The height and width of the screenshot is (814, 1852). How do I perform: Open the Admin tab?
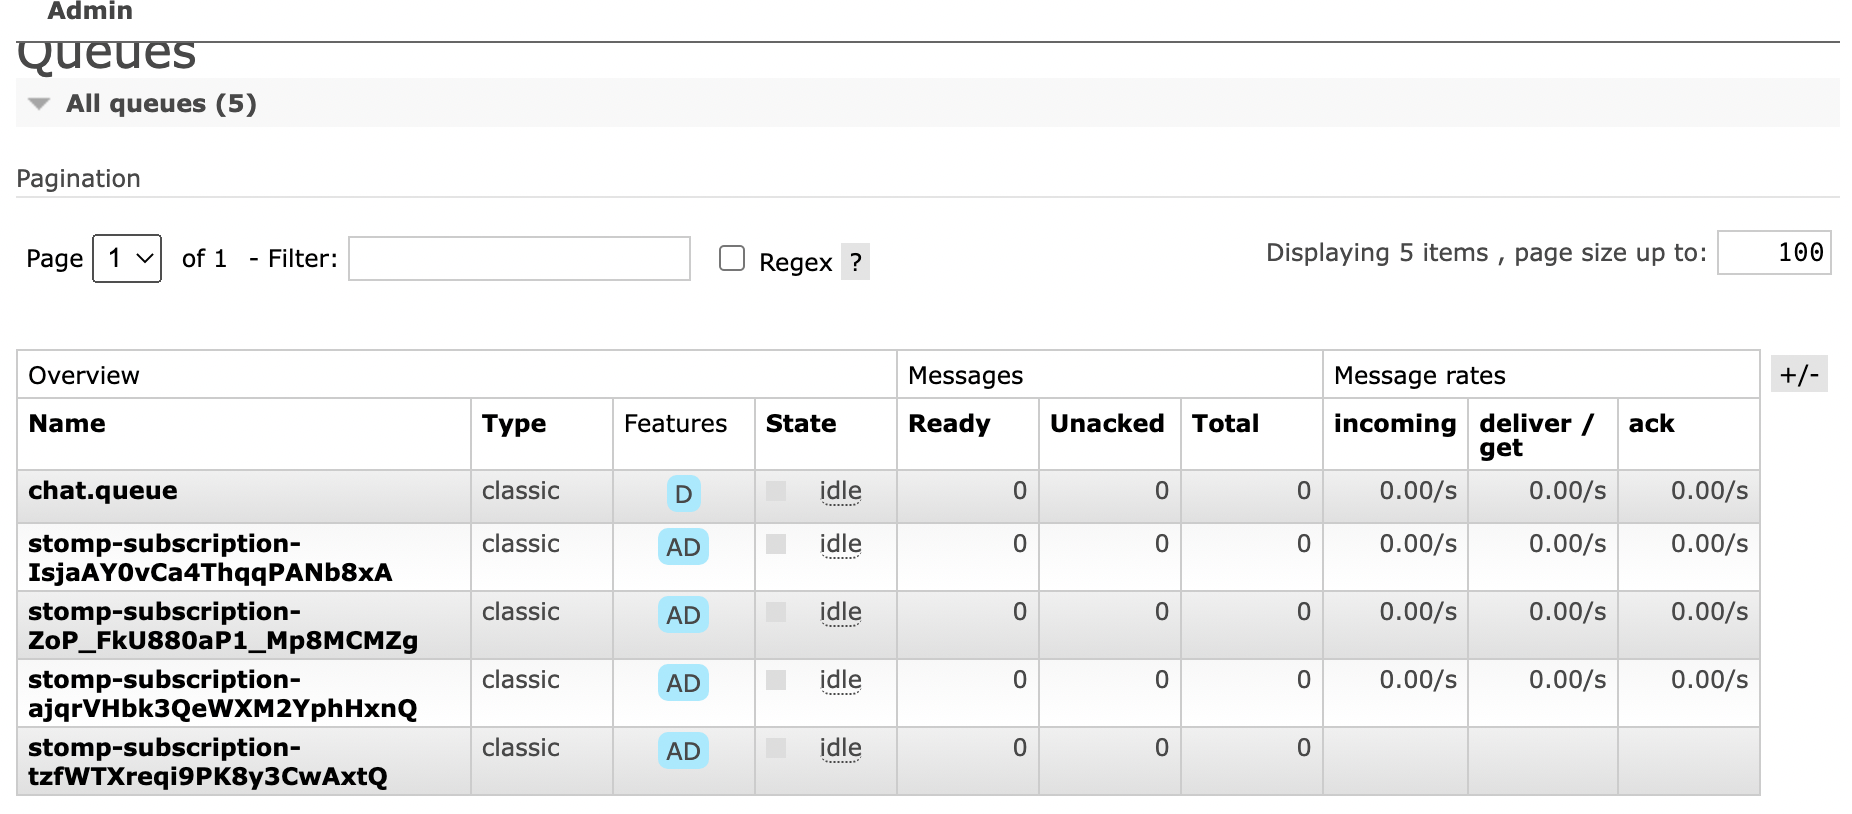point(90,11)
